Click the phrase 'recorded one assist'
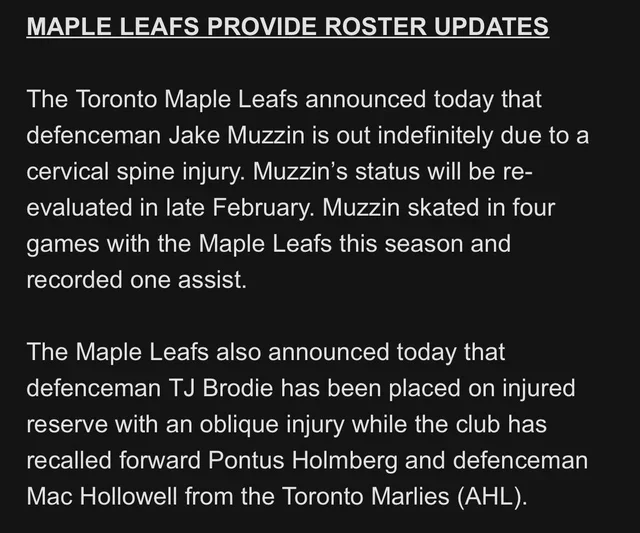 coord(136,280)
